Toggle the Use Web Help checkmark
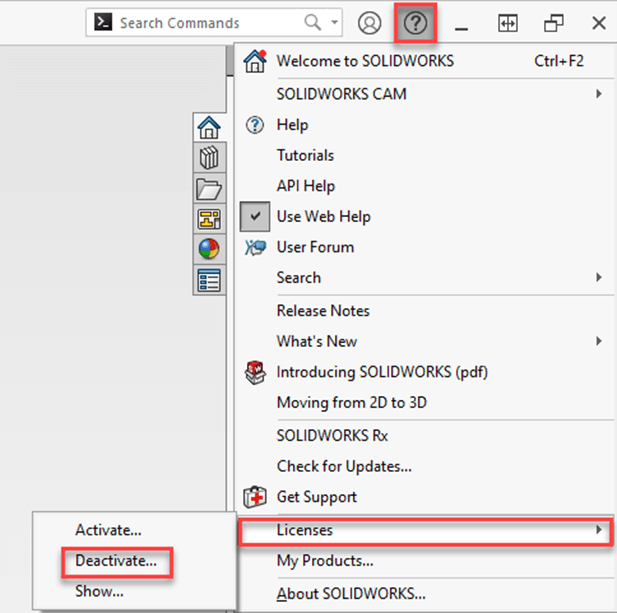This screenshot has height=613, width=617. click(x=255, y=216)
